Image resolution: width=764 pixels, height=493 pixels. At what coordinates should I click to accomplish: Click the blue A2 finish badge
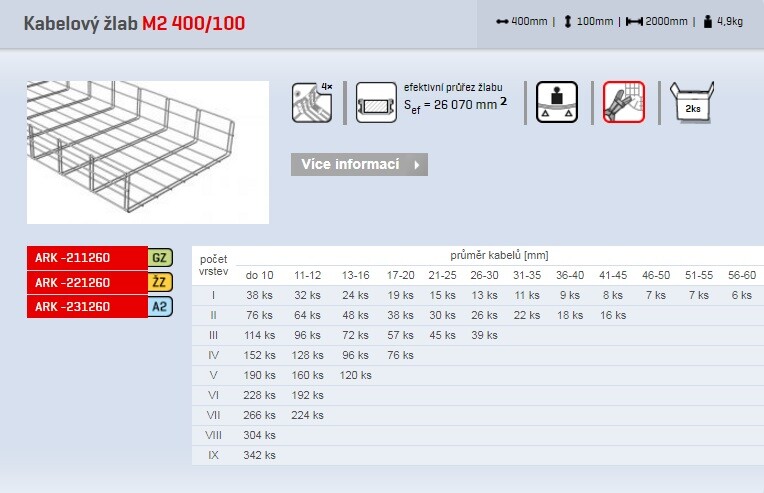point(160,307)
